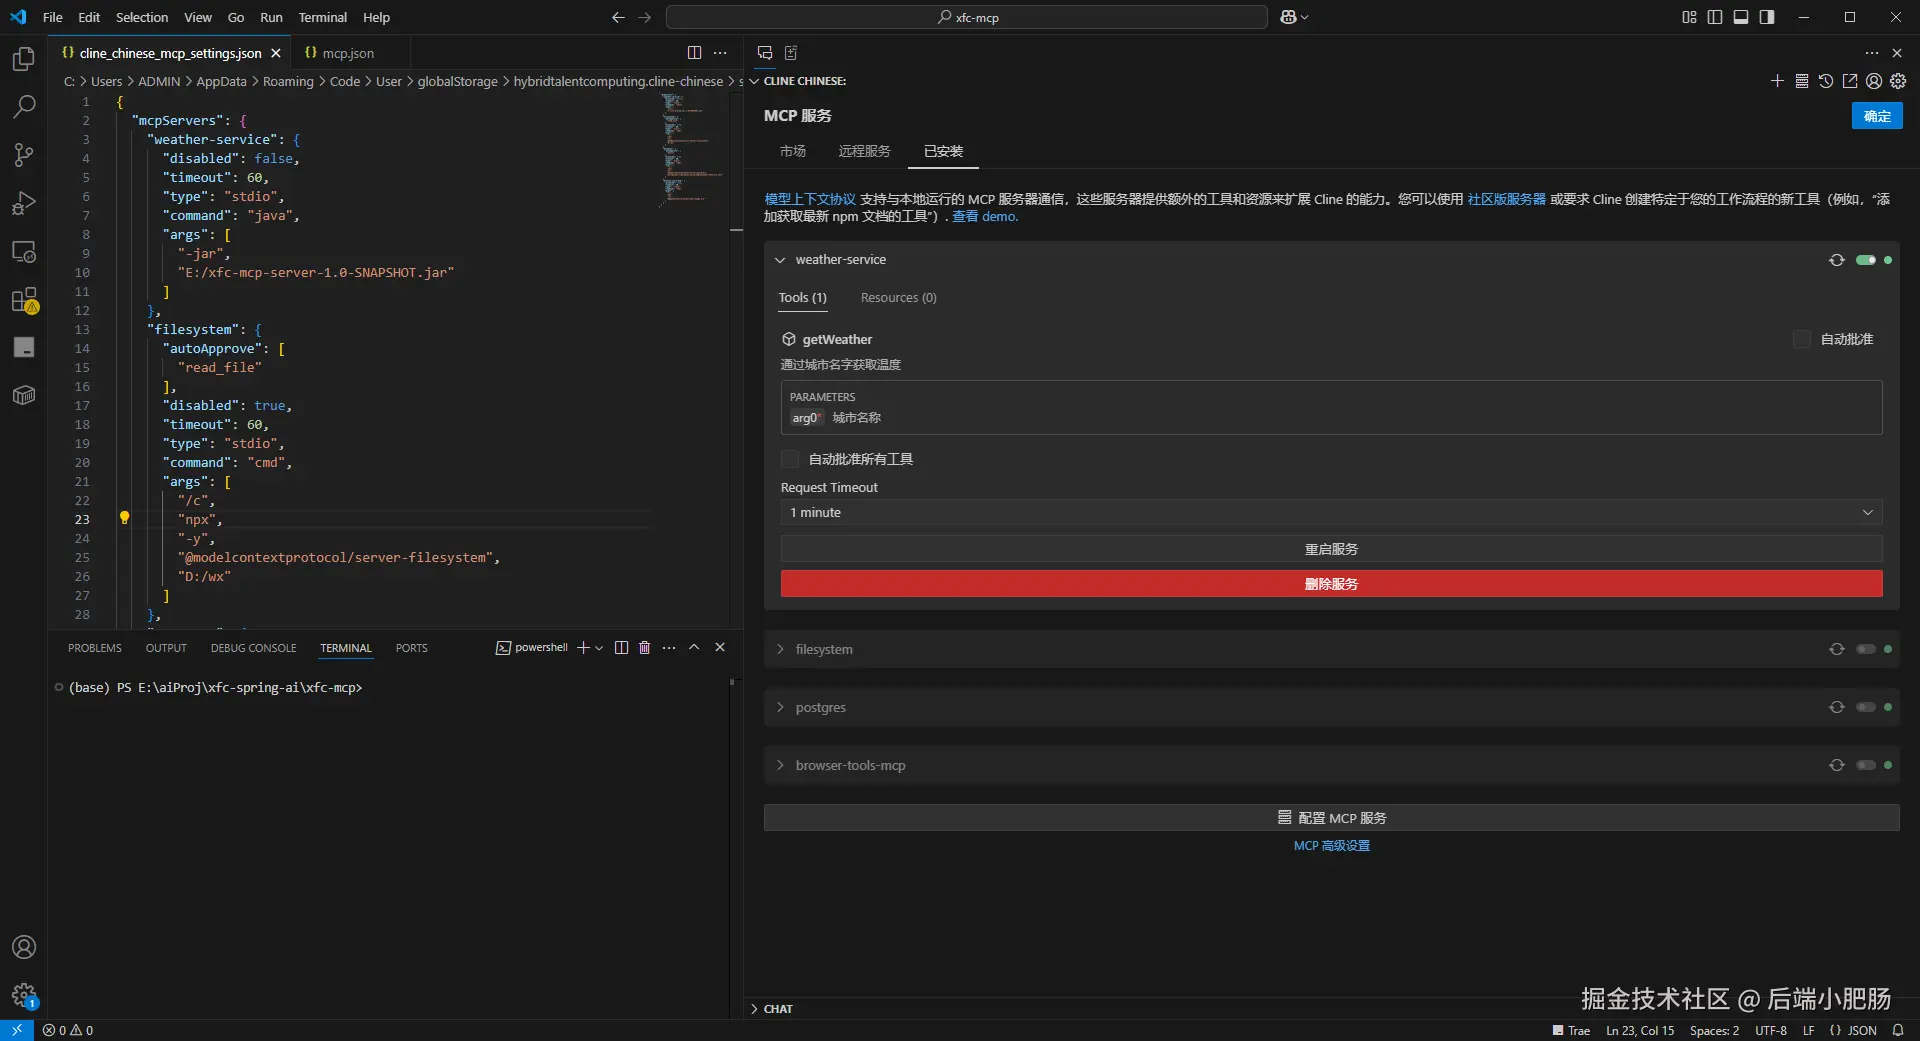Toggle primary sidebar layout icon
The image size is (1920, 1041).
click(1715, 17)
